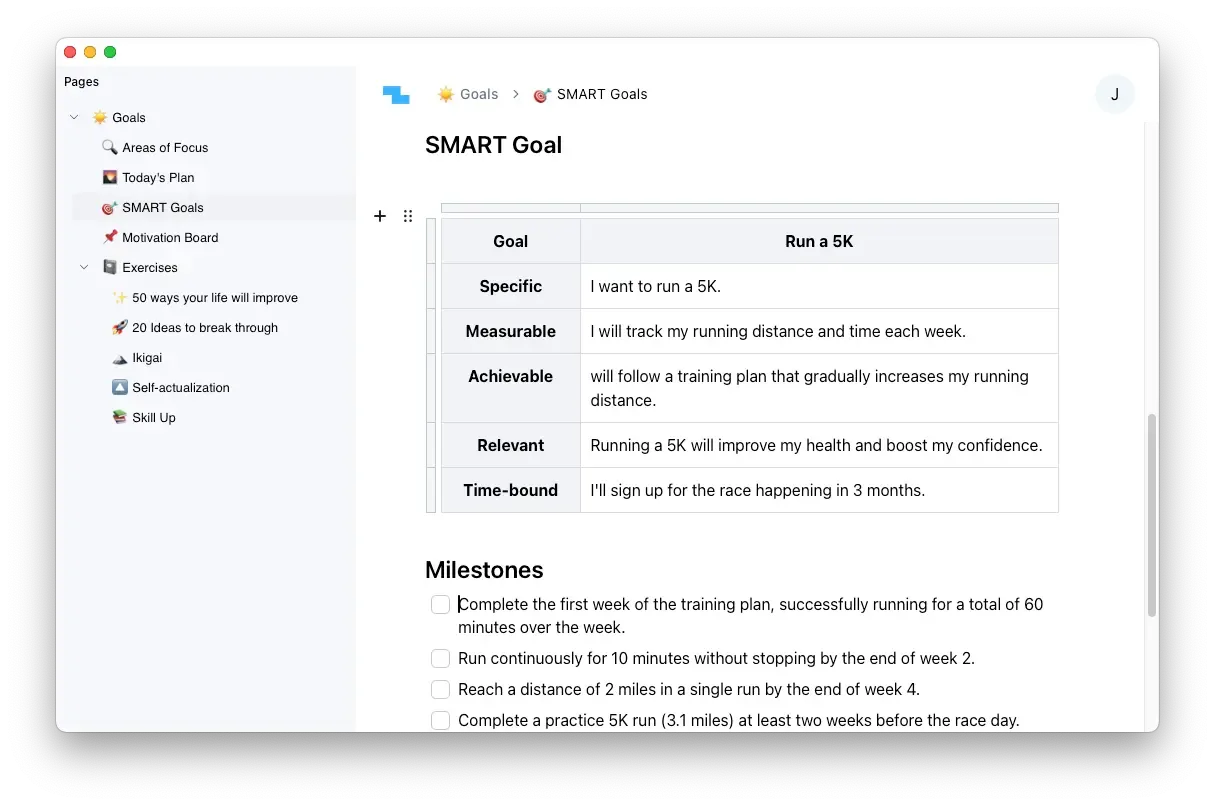Click the notebook icon of Exercises
The image size is (1215, 806).
click(110, 268)
